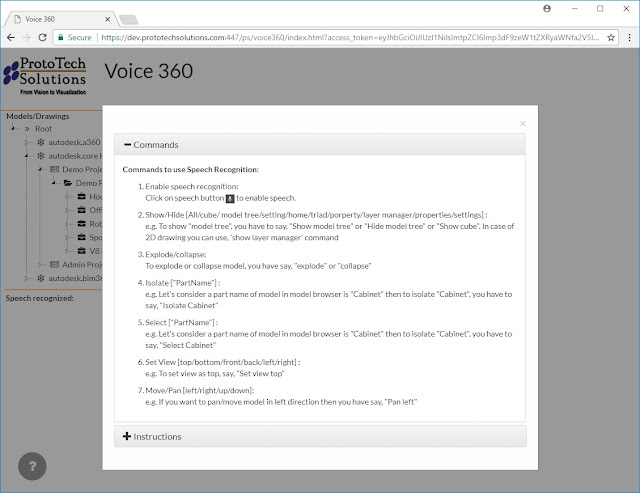Collapse the autodesk.core hub node
The image size is (640, 493).
(x=27, y=156)
